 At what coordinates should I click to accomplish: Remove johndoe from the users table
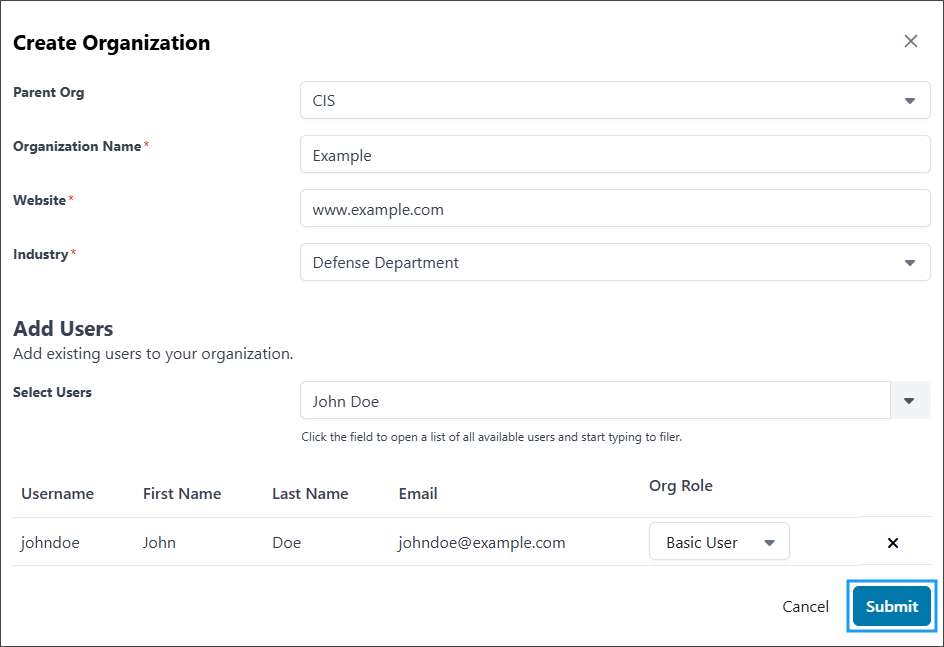click(893, 543)
